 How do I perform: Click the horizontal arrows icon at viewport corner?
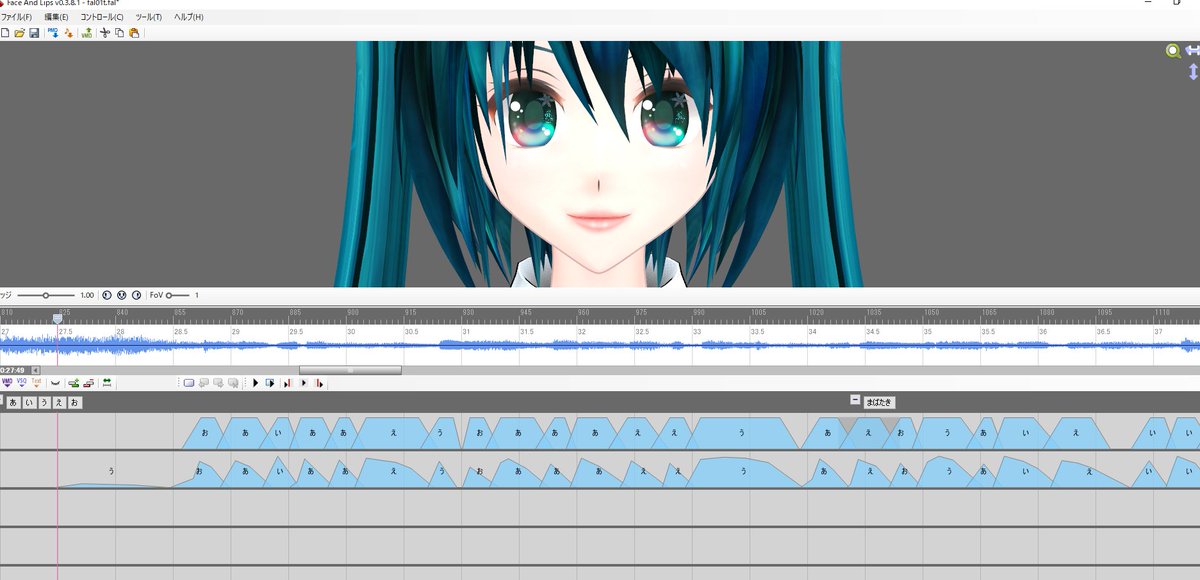pos(1192,50)
